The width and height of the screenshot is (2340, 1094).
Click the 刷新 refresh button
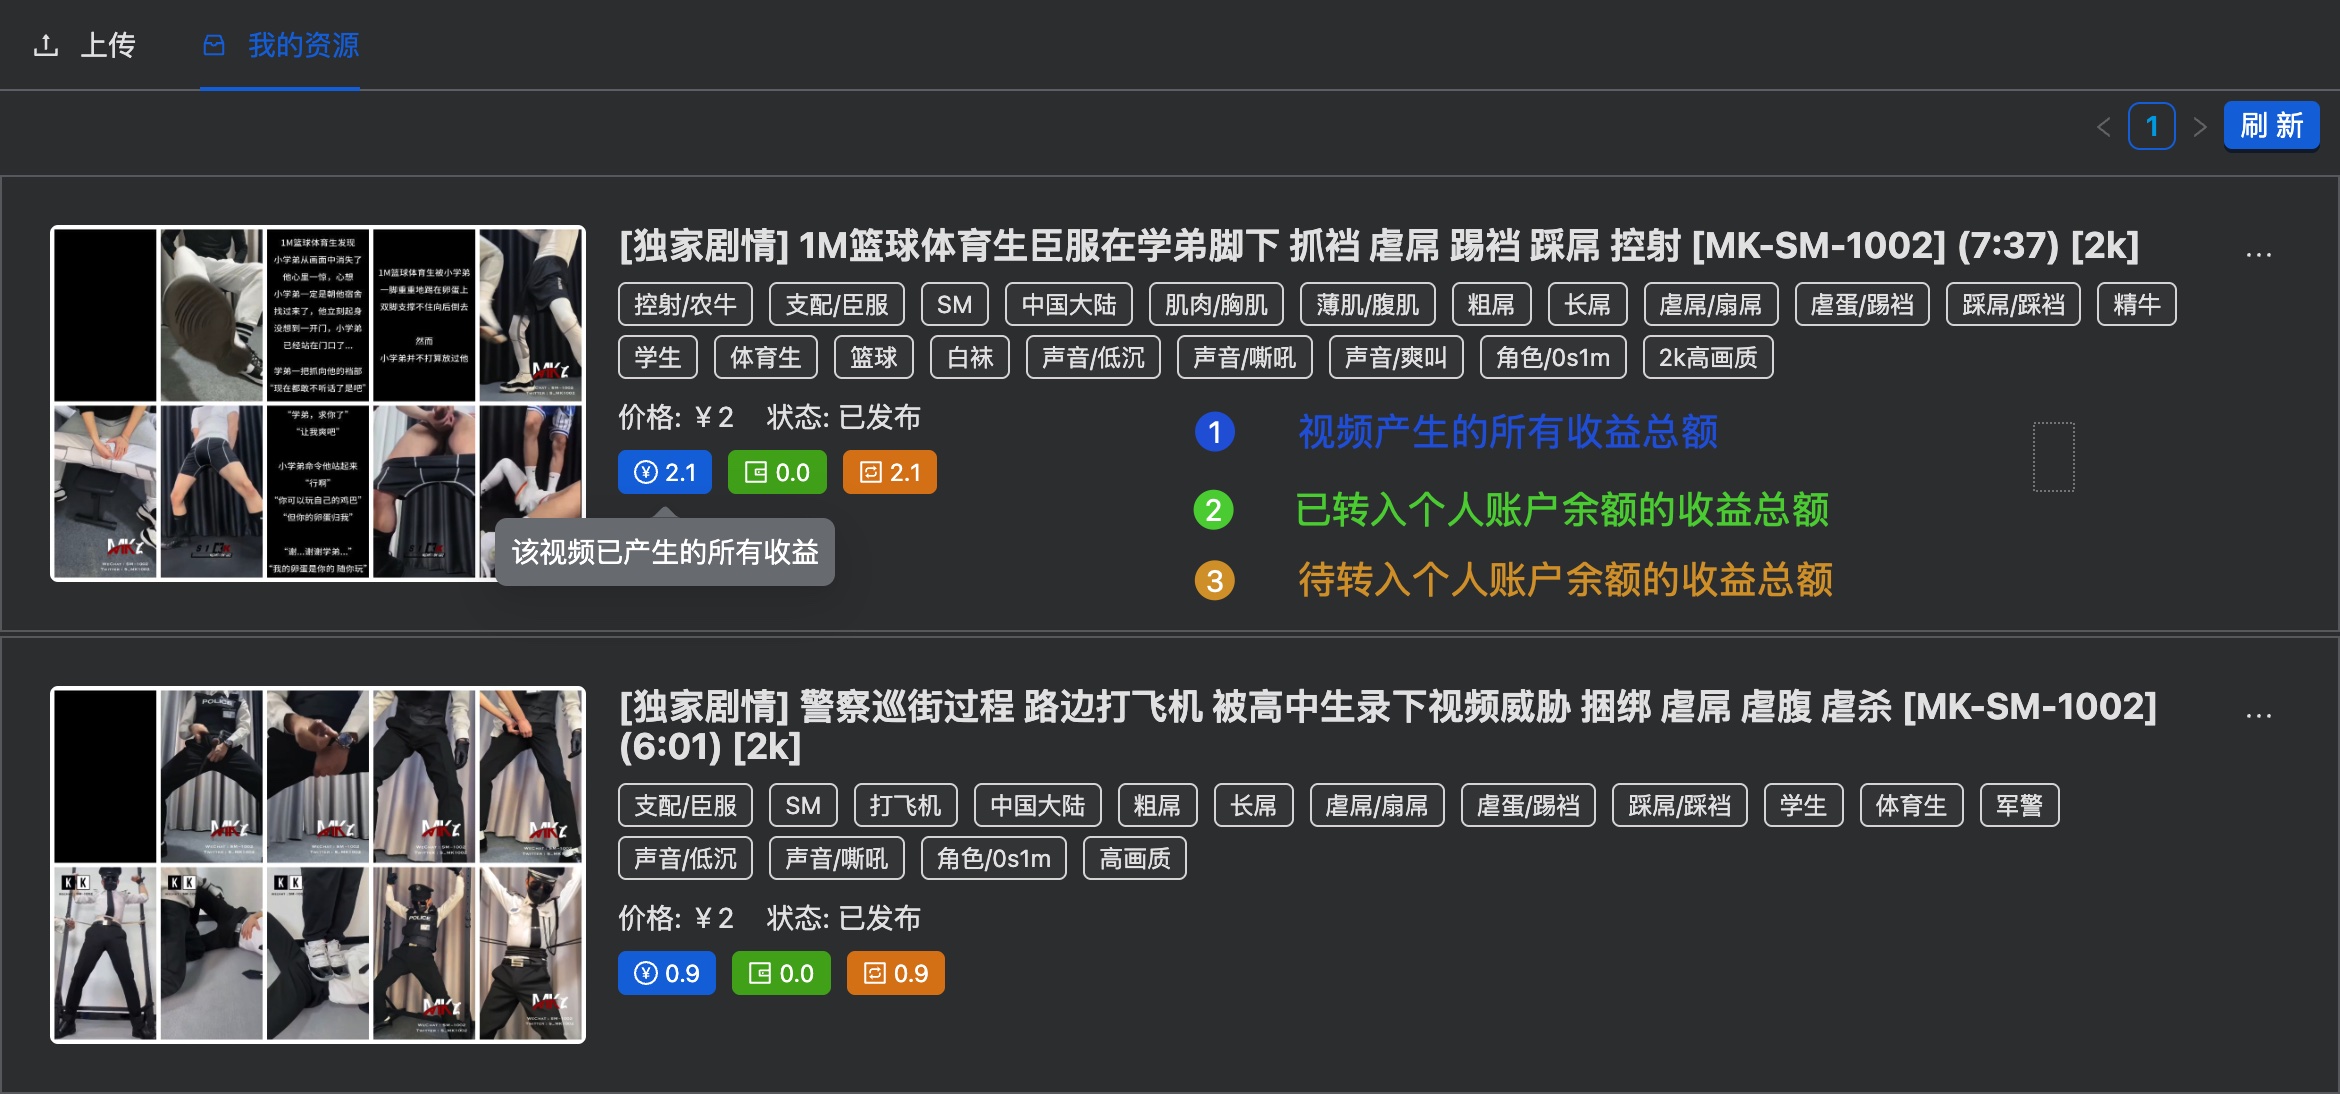click(2271, 125)
